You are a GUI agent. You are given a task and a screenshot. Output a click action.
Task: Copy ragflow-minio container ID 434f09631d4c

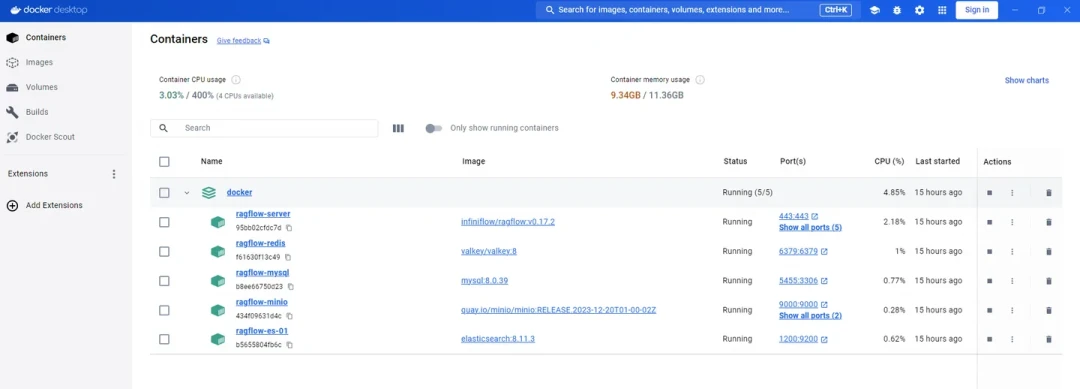[289, 316]
